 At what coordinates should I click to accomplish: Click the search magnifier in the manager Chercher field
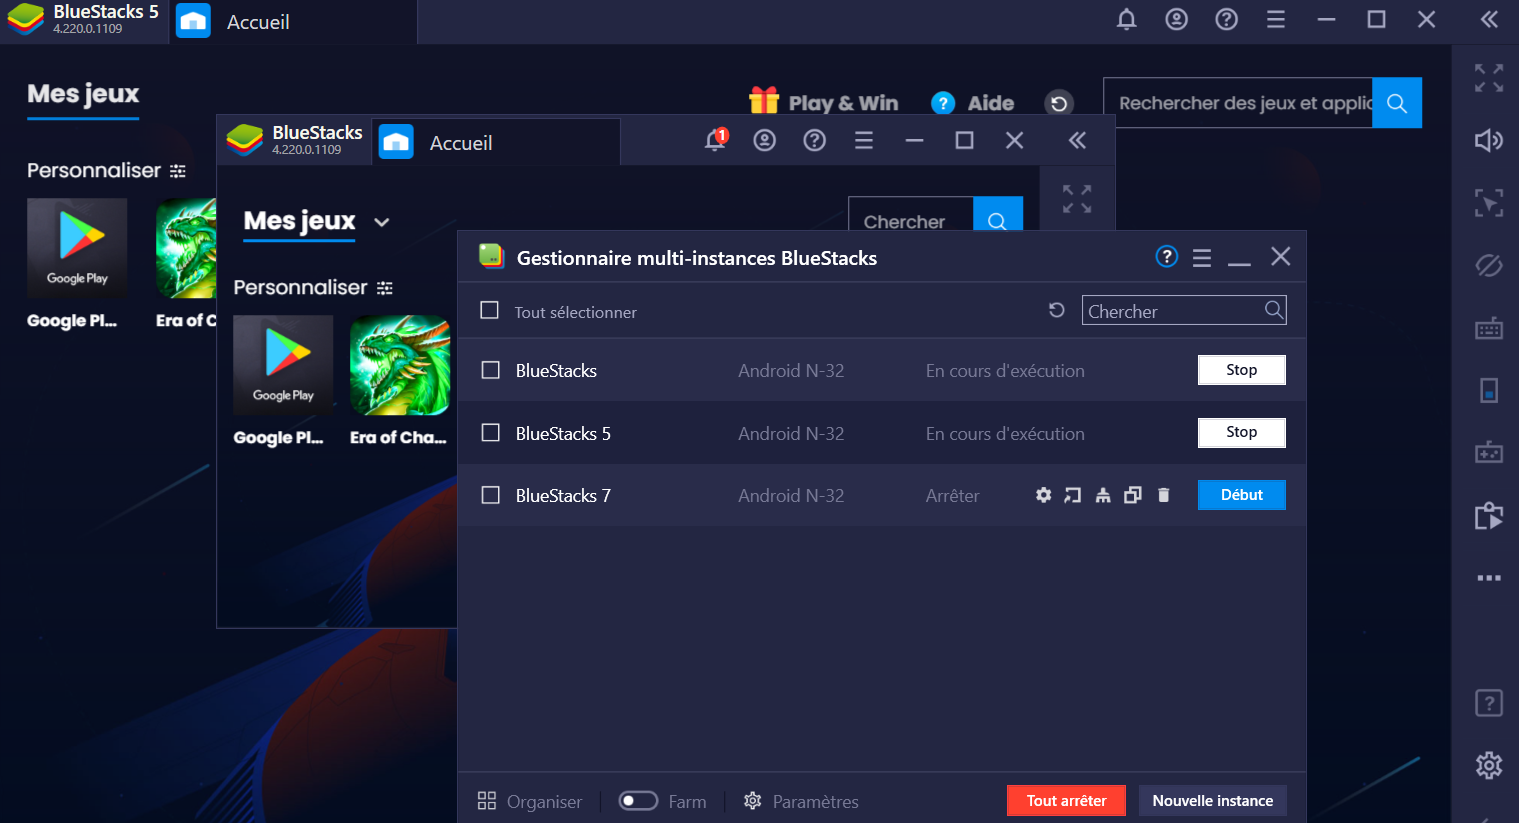(x=1273, y=310)
